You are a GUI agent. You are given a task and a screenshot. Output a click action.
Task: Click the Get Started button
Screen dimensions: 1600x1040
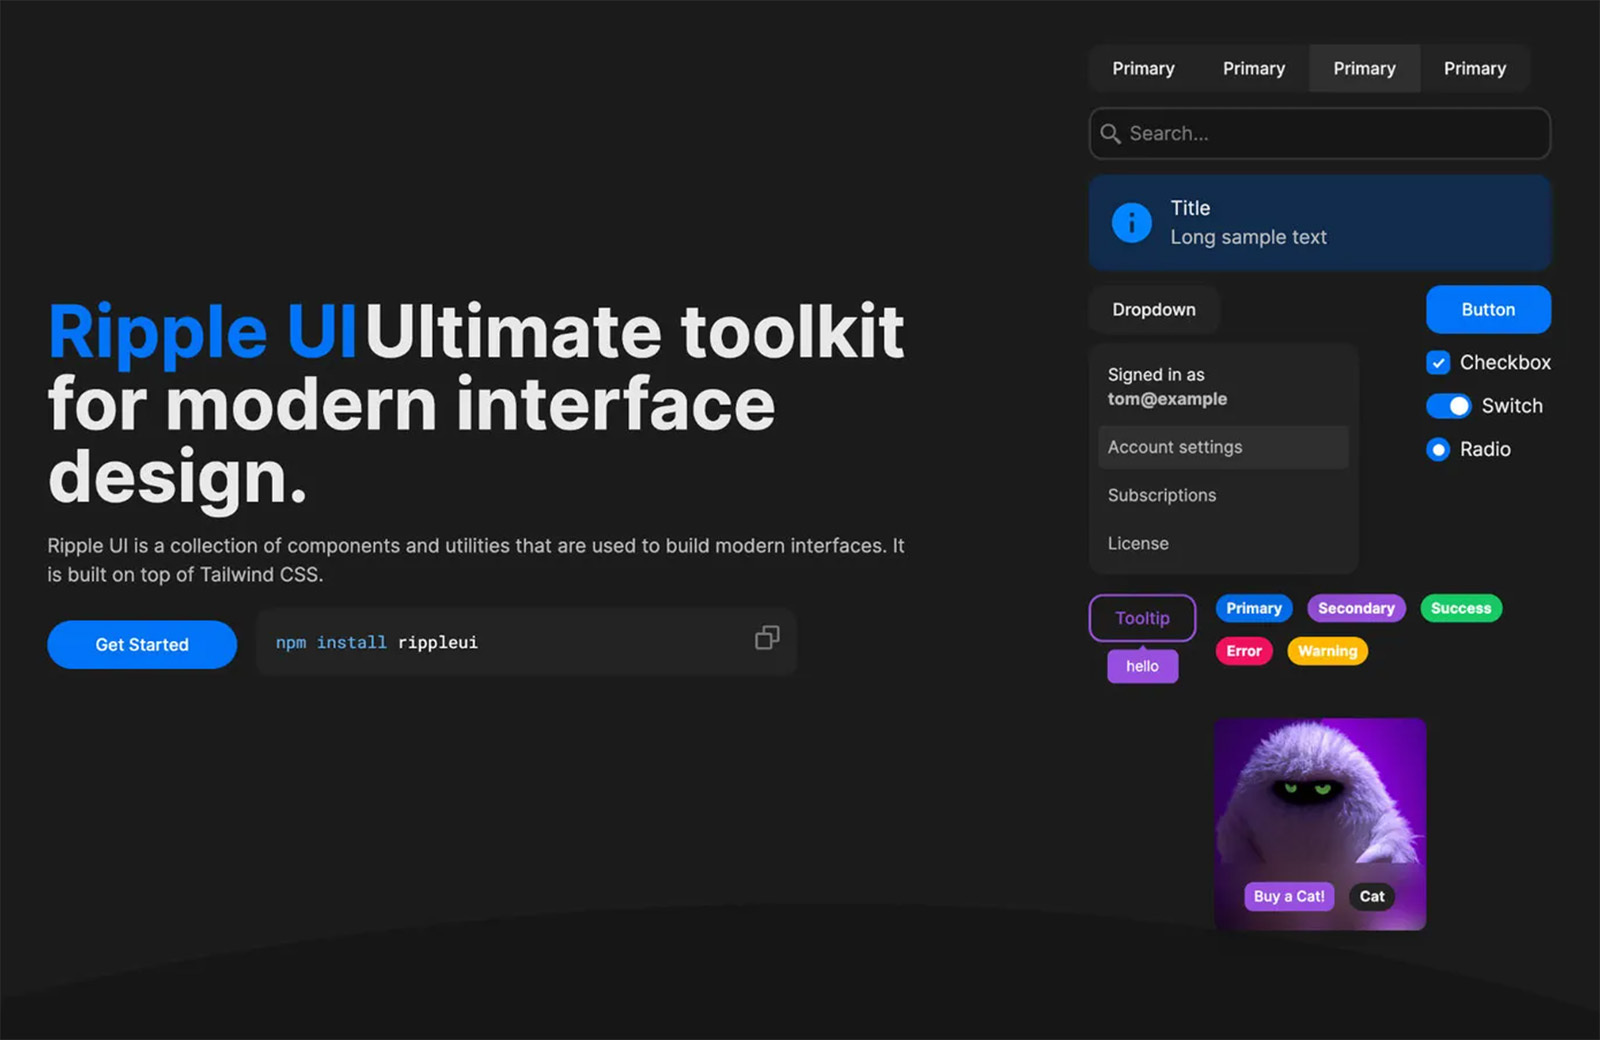click(x=142, y=645)
